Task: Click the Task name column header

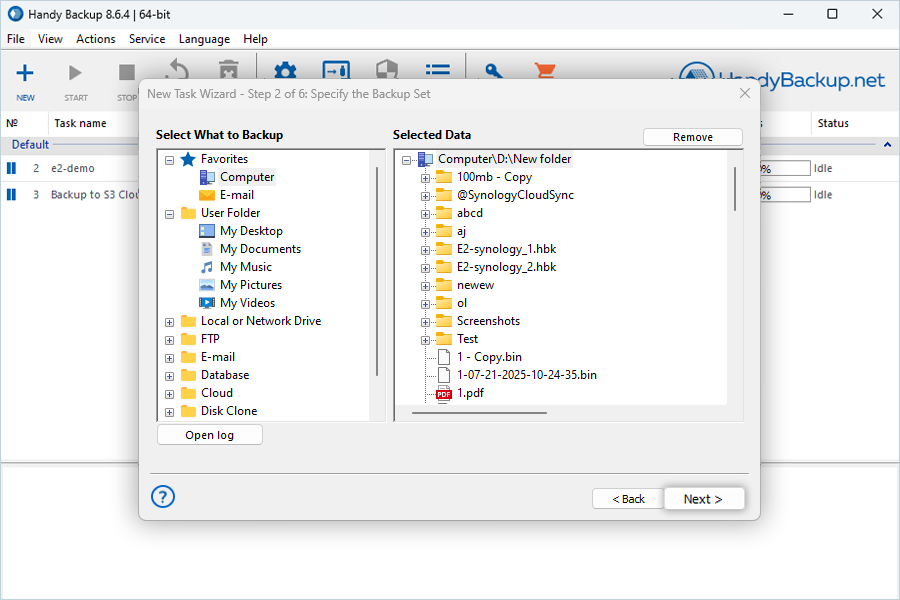Action: coord(80,123)
